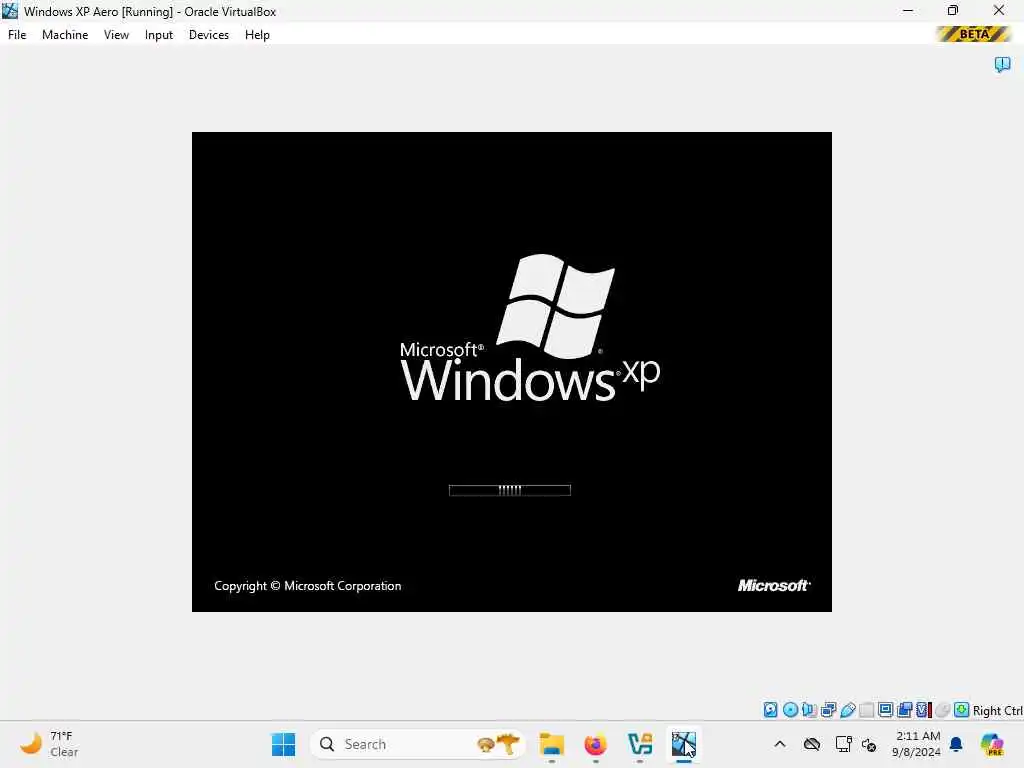Click the virtualization features V indicator icon
1024x768 pixels.
click(923, 710)
